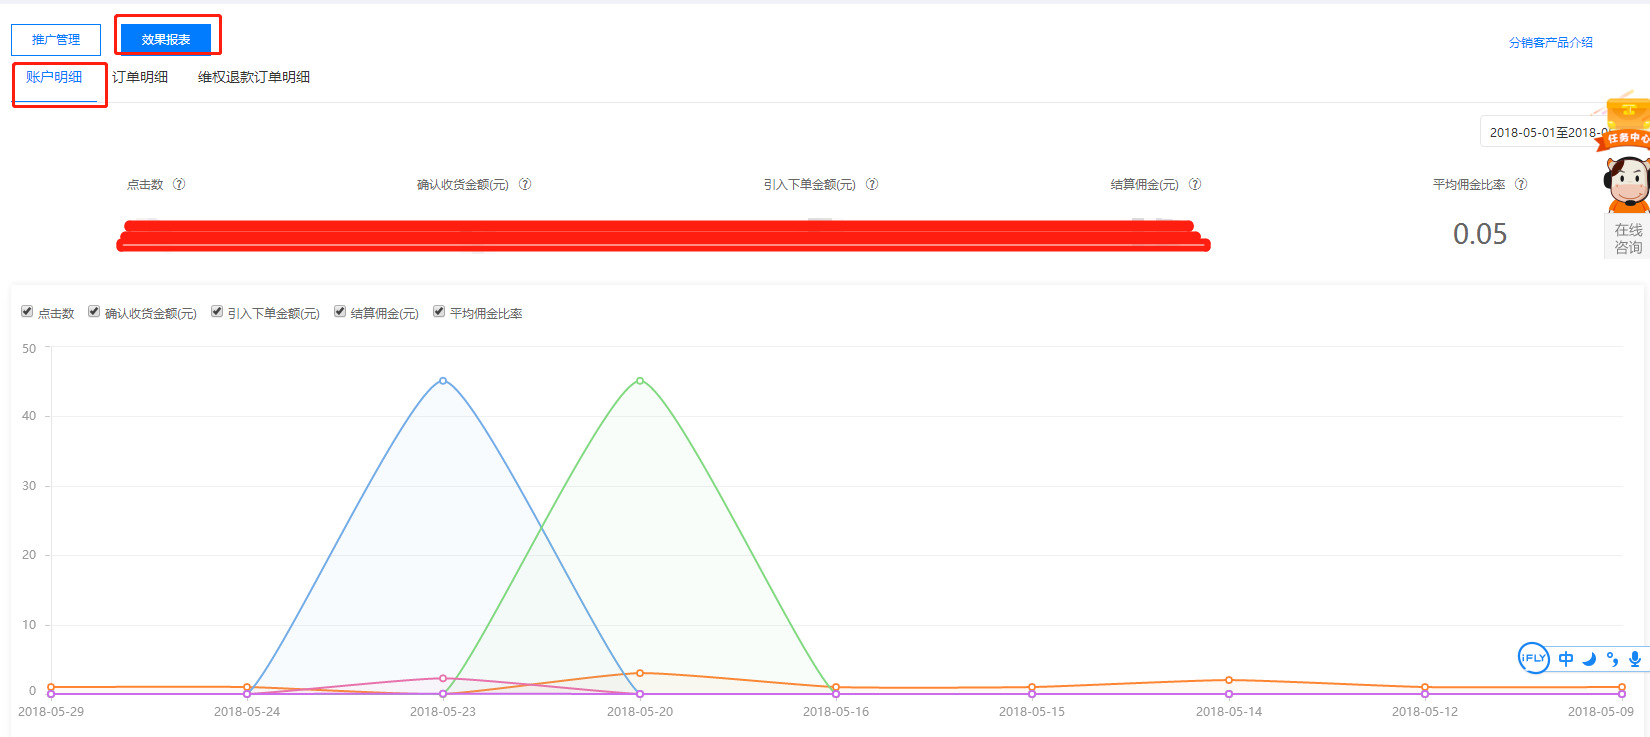This screenshot has height=737, width=1650.
Task: Click the blue peak point at 2018-05-23
Action: coord(443,381)
